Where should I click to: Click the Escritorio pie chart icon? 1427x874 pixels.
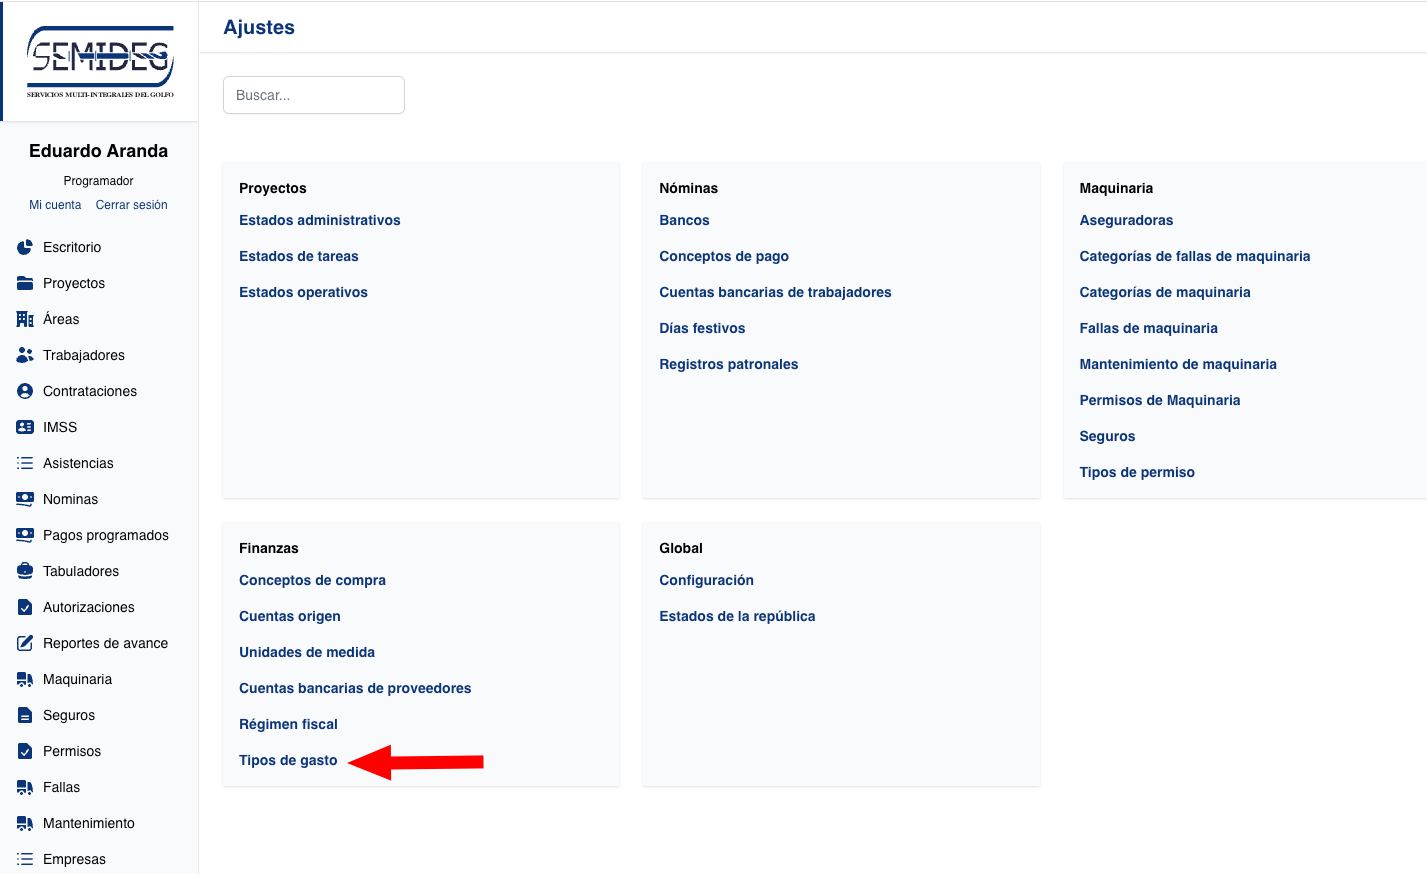pos(25,247)
